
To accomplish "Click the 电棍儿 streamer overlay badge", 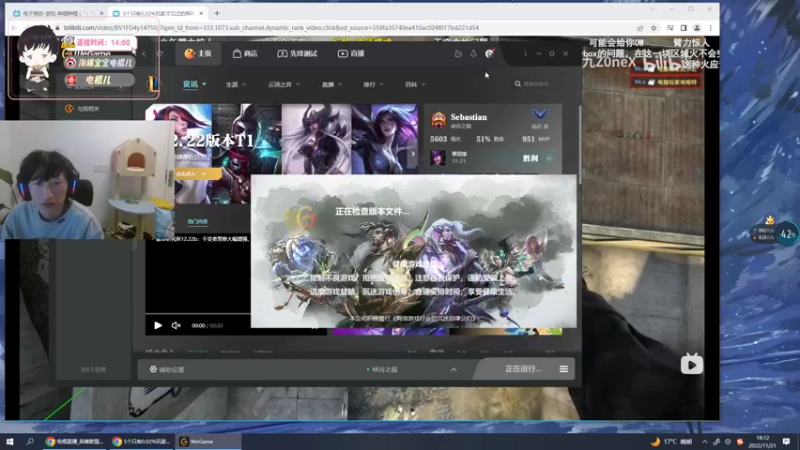I will [99, 80].
